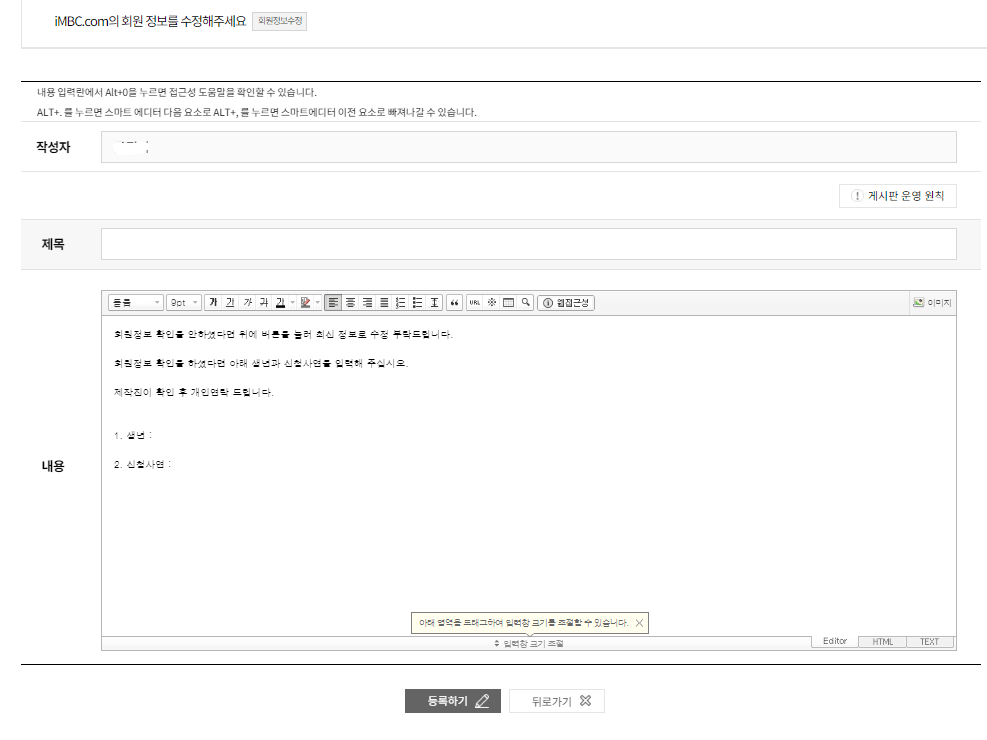Apply underline formatting to the text
The height and width of the screenshot is (740, 987).
tap(230, 302)
